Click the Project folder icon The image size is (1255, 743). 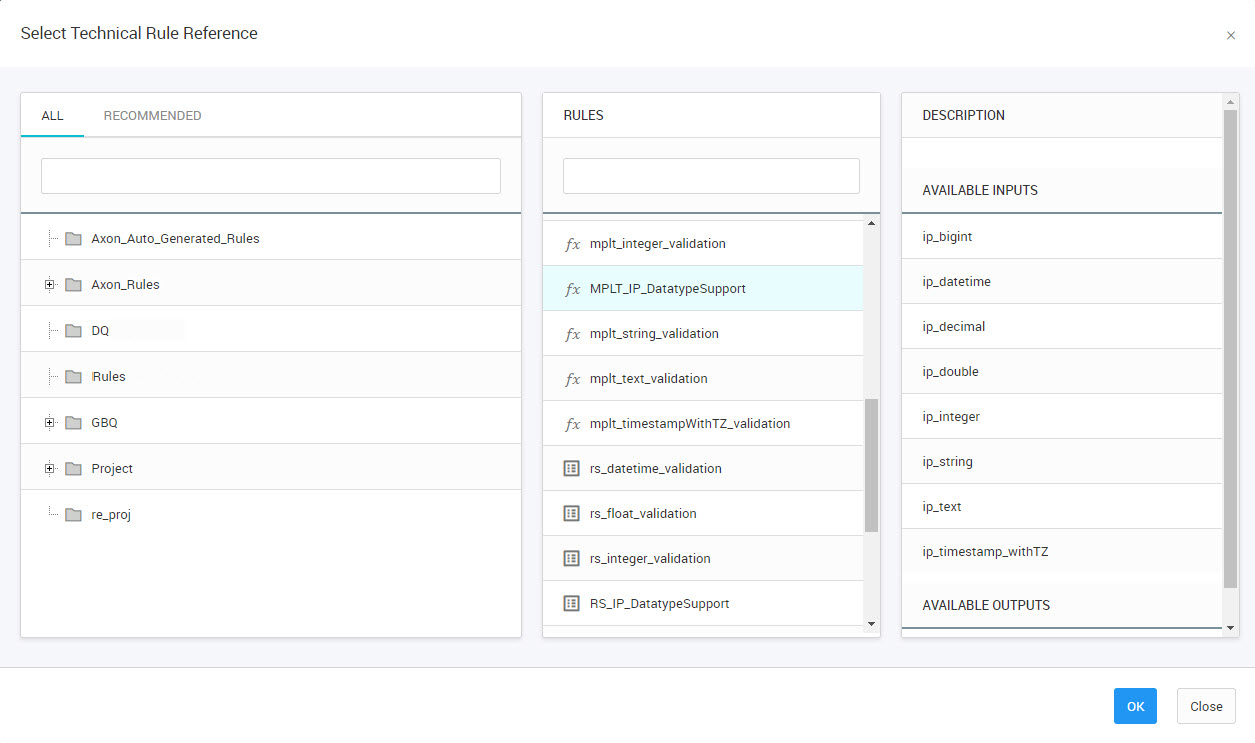click(73, 469)
